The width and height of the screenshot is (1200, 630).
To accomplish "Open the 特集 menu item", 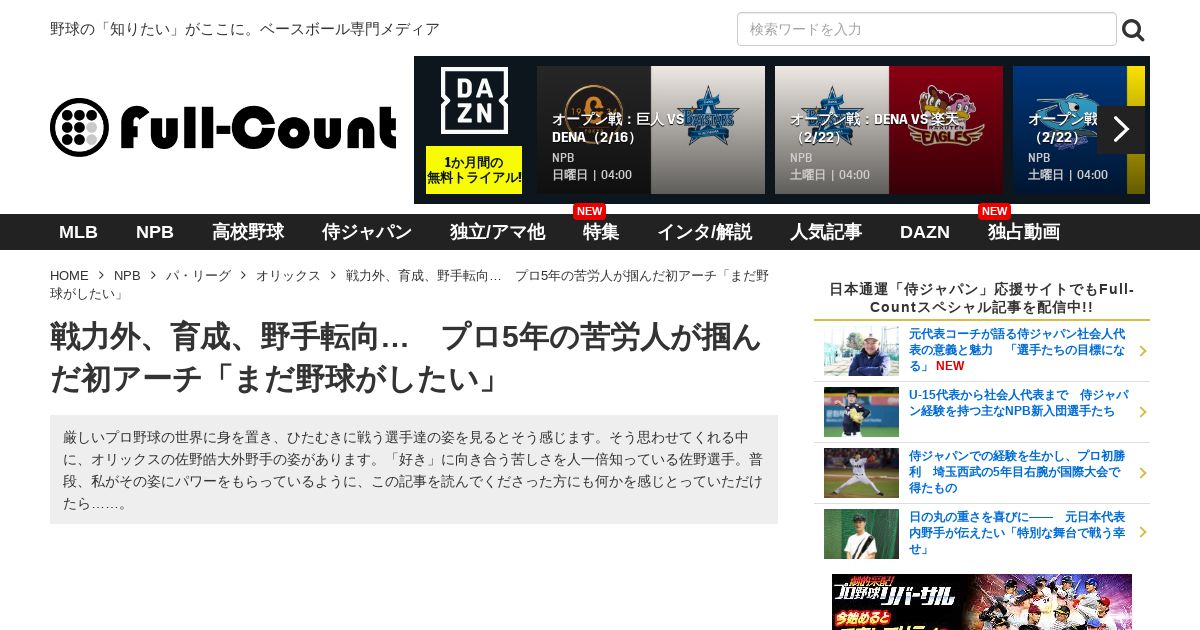I will coord(601,232).
